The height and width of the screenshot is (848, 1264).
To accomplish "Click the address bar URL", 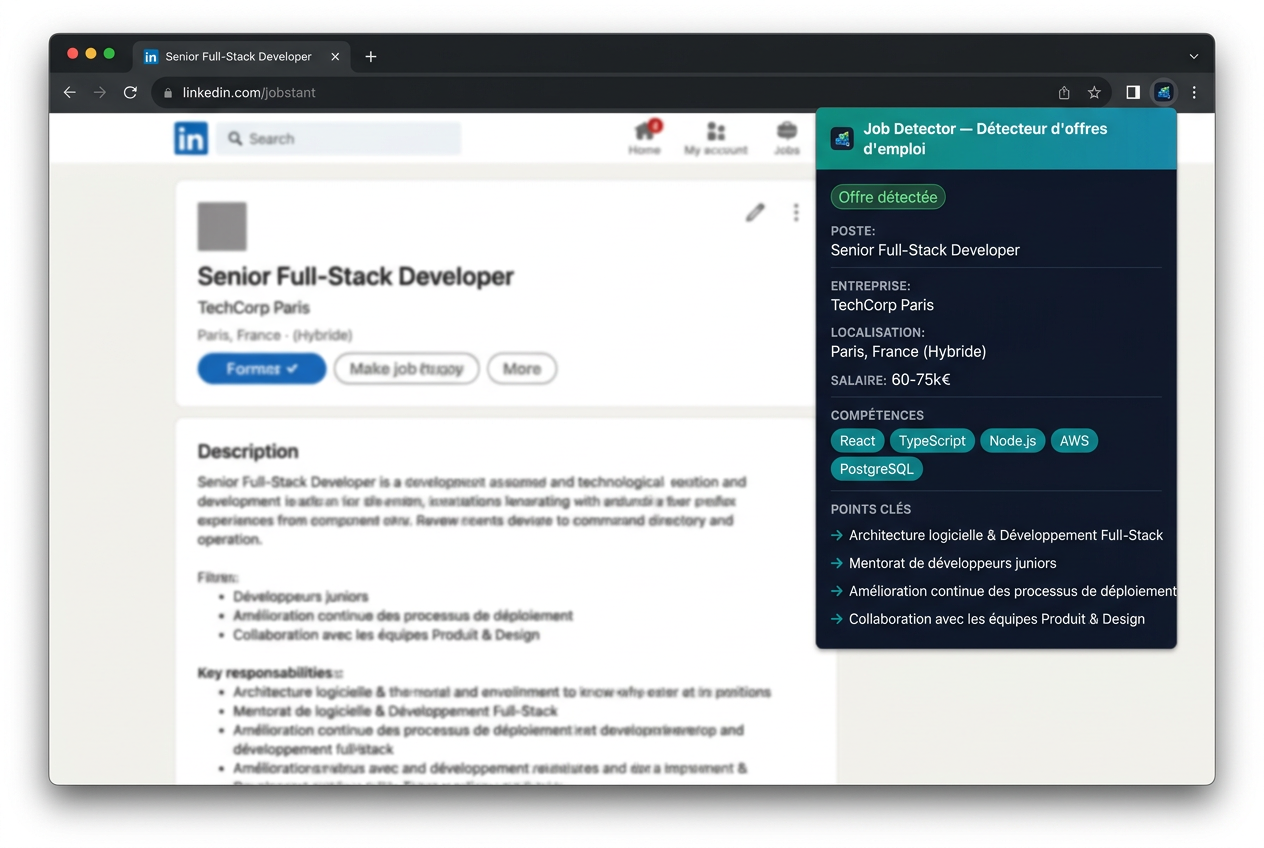I will pos(249,93).
